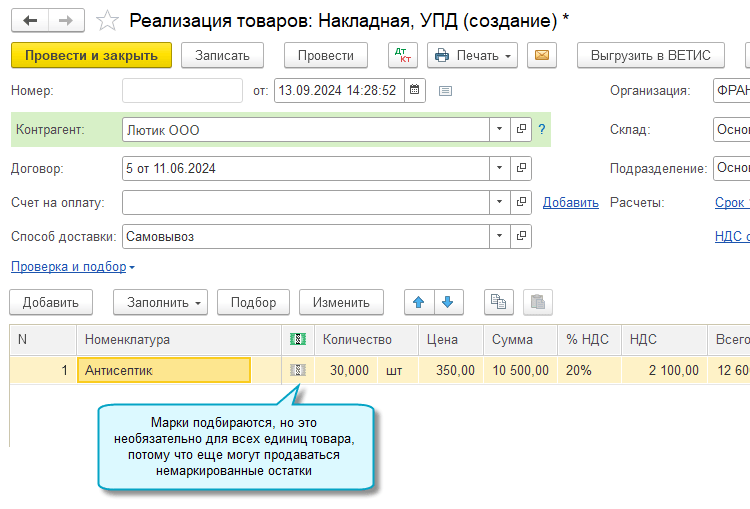Click the Контрагент field with Лютик ООО
The image size is (750, 509).
[x=306, y=129]
